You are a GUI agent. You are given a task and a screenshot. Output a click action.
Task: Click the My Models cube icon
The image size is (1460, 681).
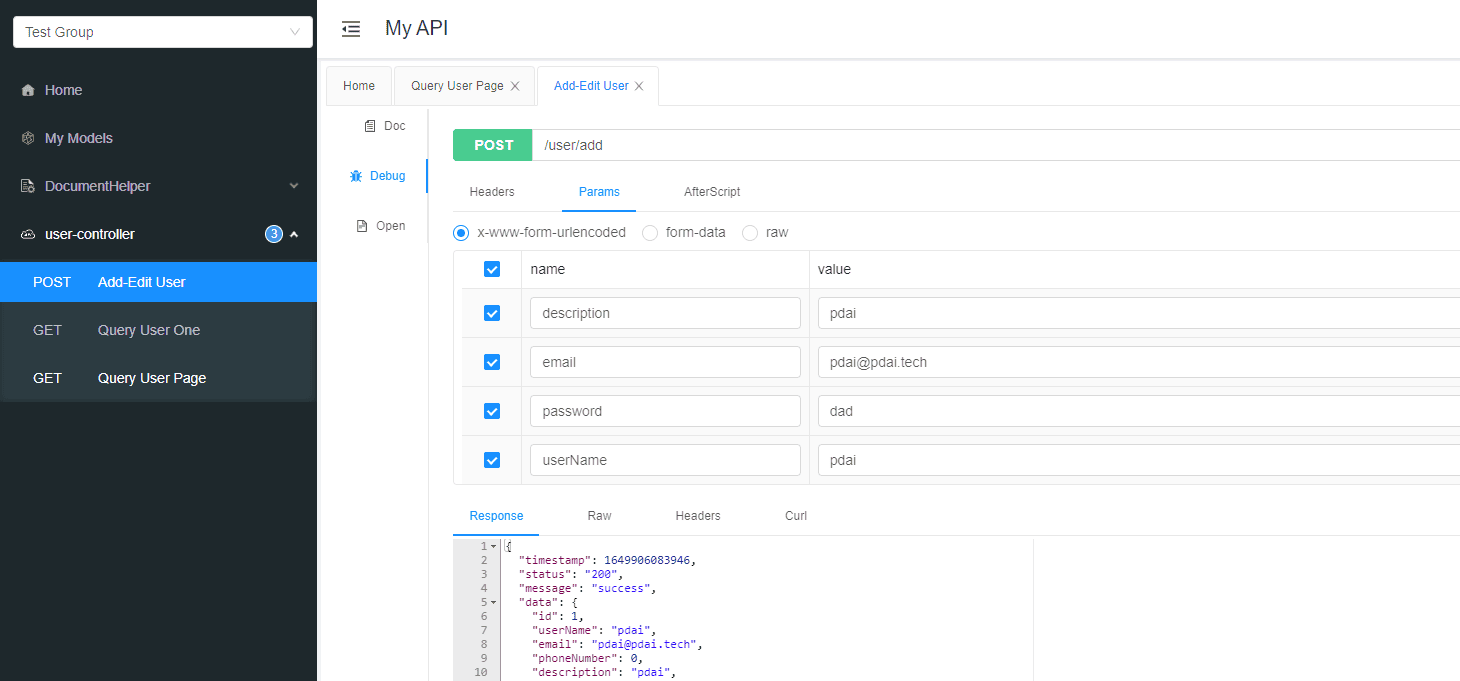click(x=28, y=138)
